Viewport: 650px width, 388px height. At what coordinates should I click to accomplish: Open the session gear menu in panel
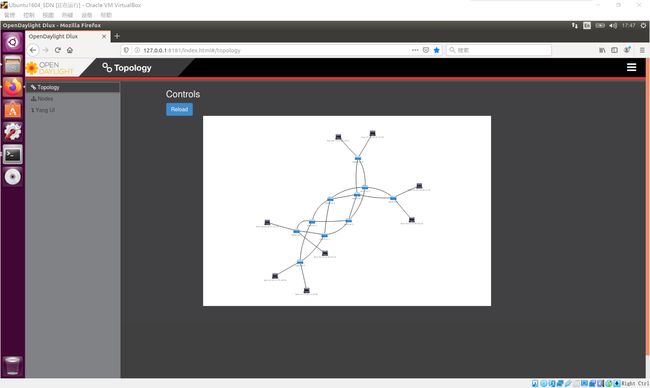[x=643, y=25]
